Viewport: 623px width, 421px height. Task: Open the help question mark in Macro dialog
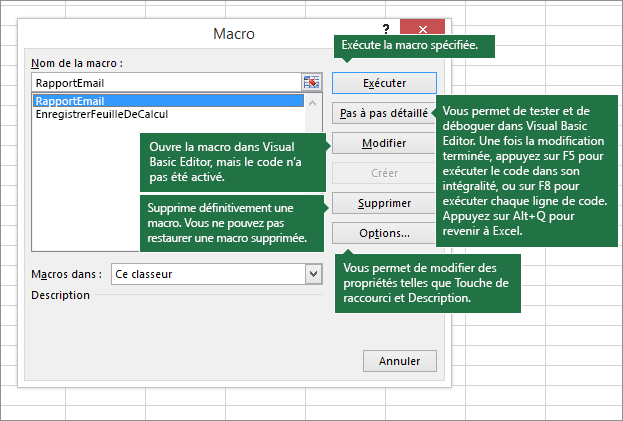(x=386, y=29)
